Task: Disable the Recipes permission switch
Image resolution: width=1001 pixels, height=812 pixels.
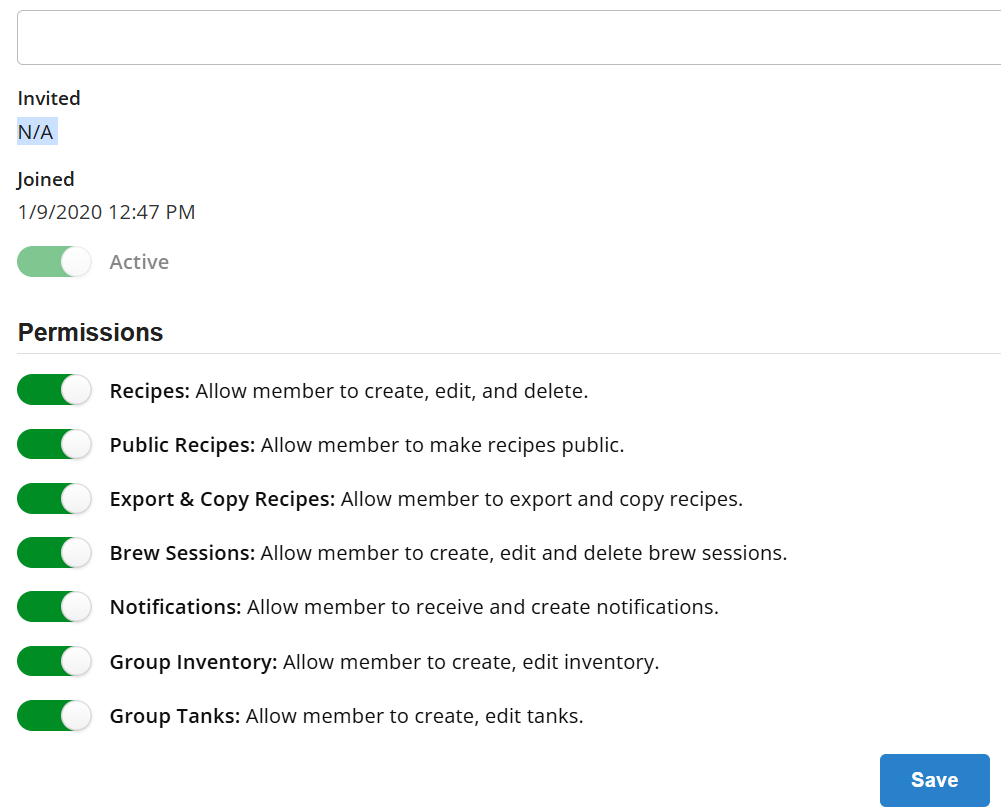Action: click(x=54, y=391)
